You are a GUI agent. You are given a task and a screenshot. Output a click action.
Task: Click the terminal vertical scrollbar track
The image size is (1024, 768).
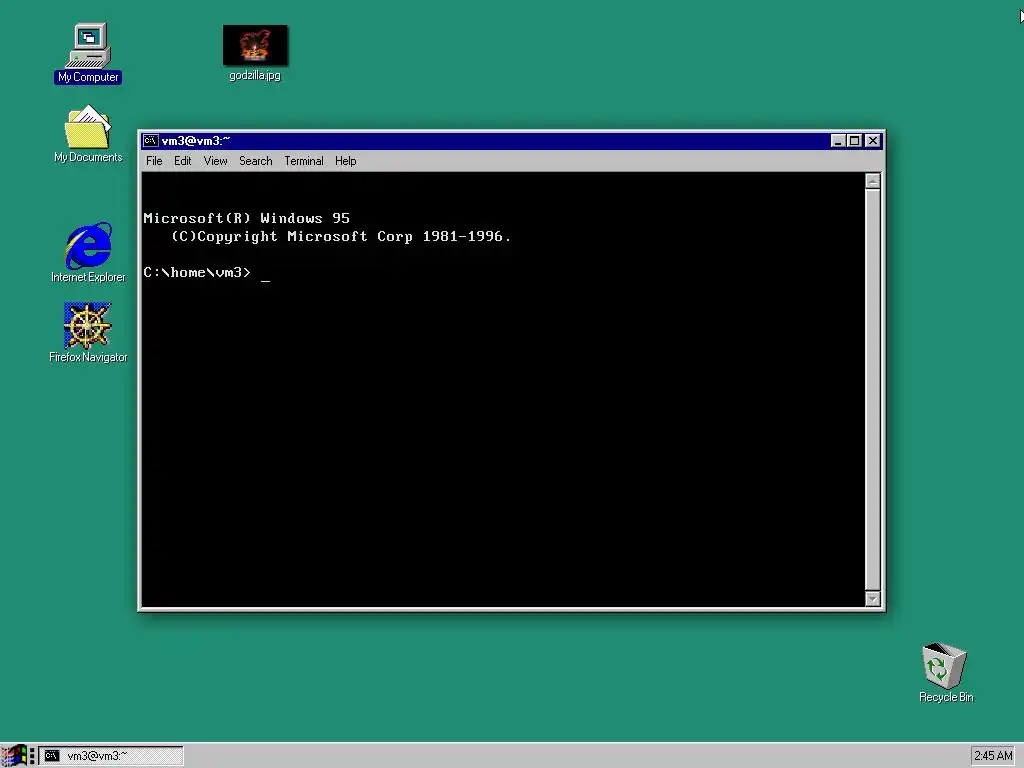click(x=872, y=390)
